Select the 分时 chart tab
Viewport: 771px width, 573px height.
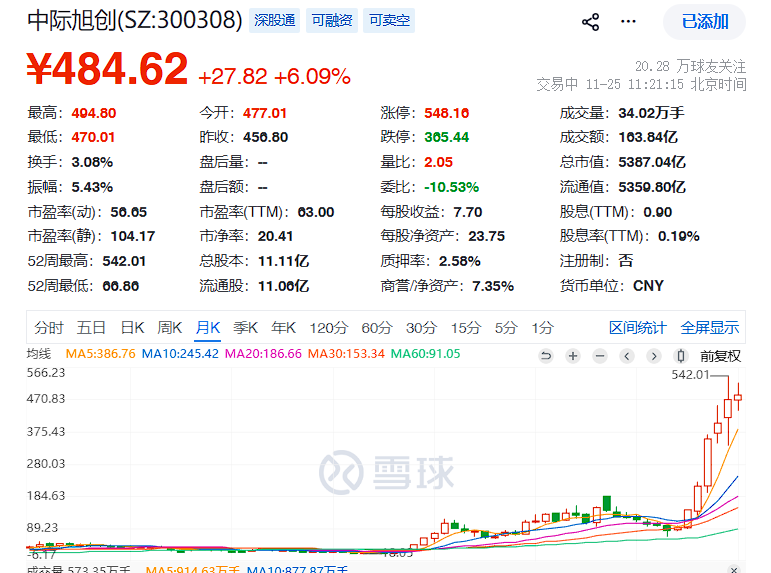[x=49, y=328]
